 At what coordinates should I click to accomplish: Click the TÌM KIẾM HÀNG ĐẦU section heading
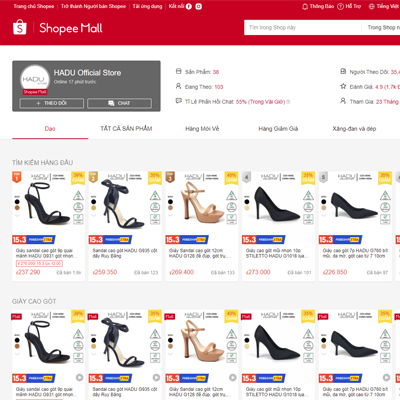tap(43, 163)
